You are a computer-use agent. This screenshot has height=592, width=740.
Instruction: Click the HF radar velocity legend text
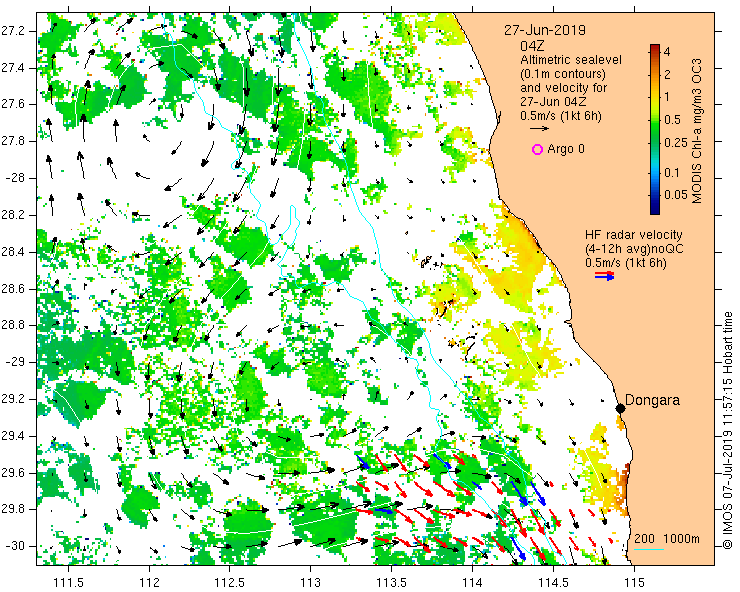click(633, 235)
